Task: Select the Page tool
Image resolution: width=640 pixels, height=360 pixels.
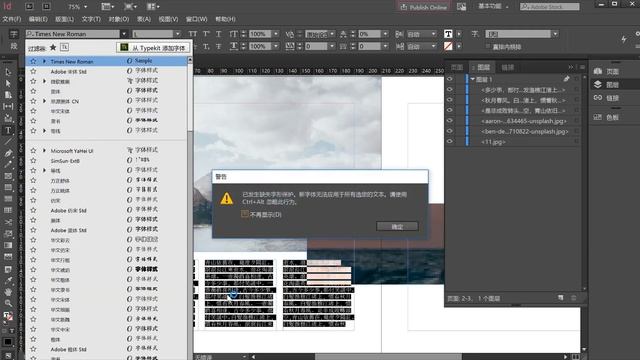Action: [8, 95]
